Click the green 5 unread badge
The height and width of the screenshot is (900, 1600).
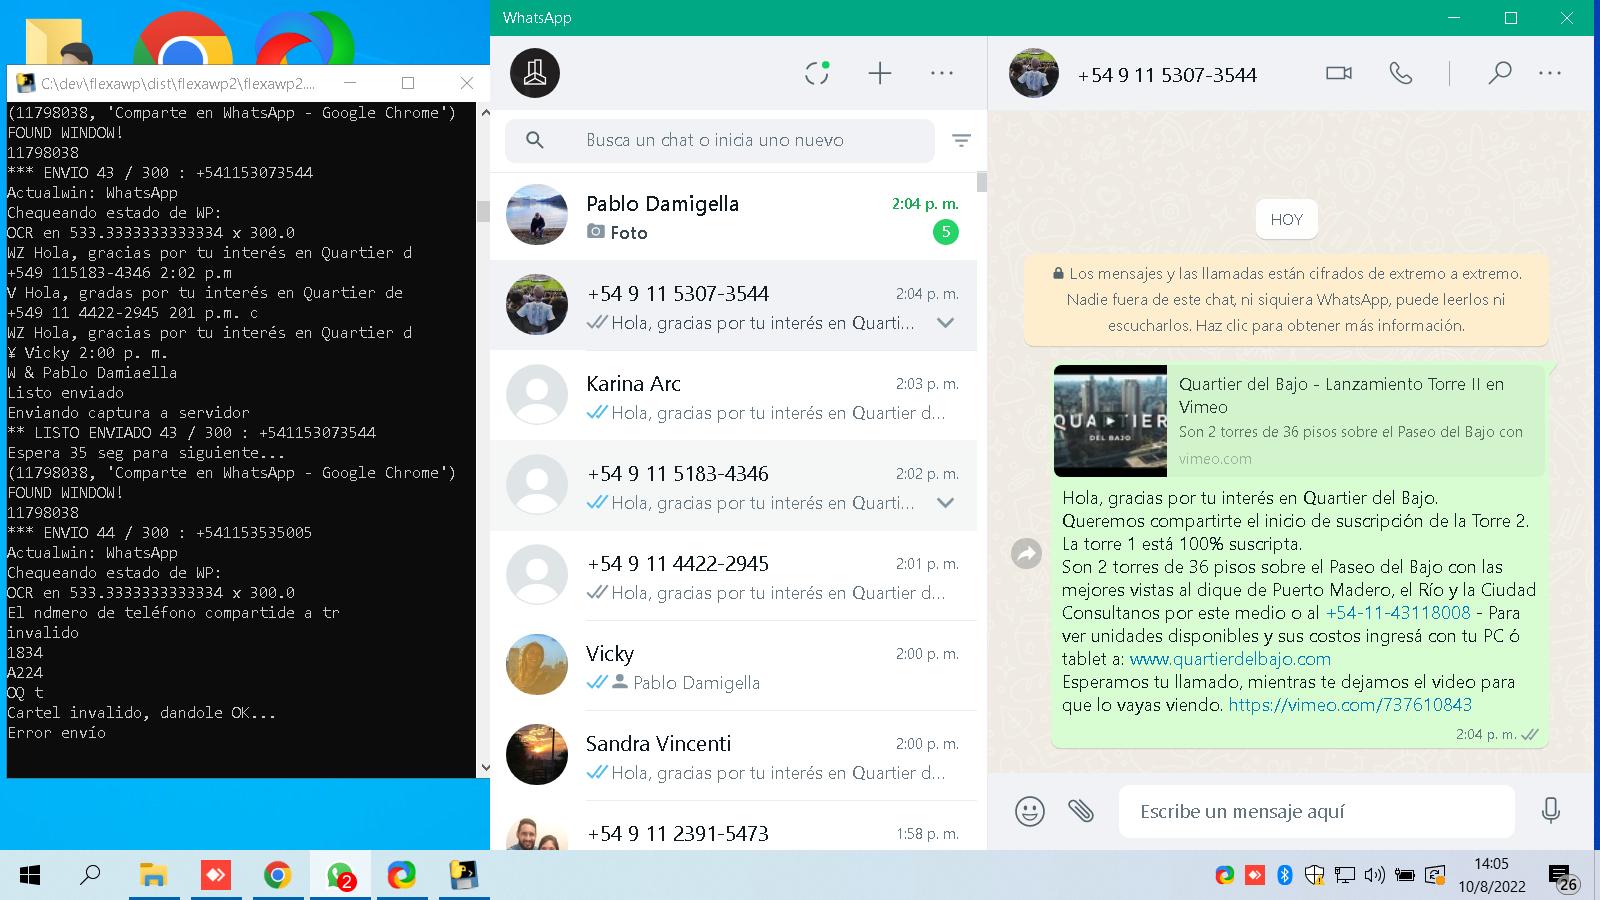[x=945, y=232]
